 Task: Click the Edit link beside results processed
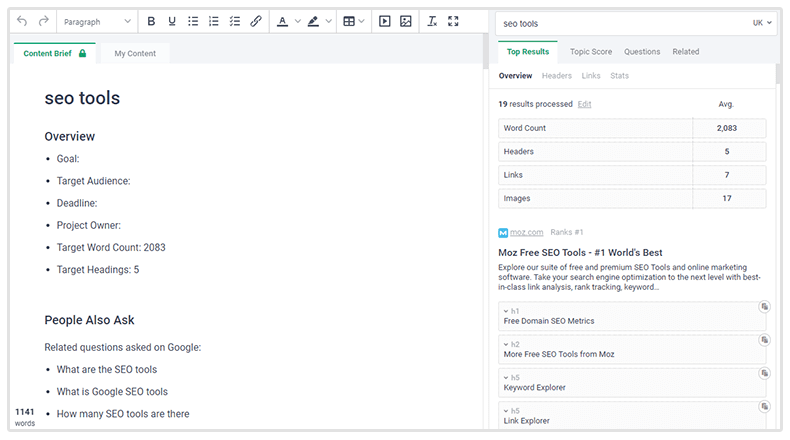(x=584, y=104)
